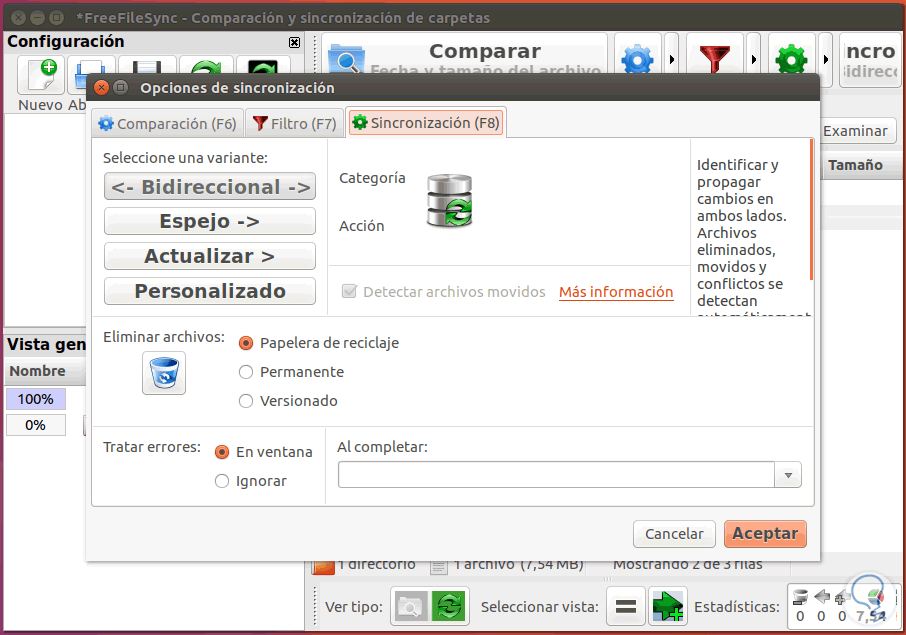The image size is (906, 635).
Task: Open comparison settings blue gear icon
Action: [637, 59]
